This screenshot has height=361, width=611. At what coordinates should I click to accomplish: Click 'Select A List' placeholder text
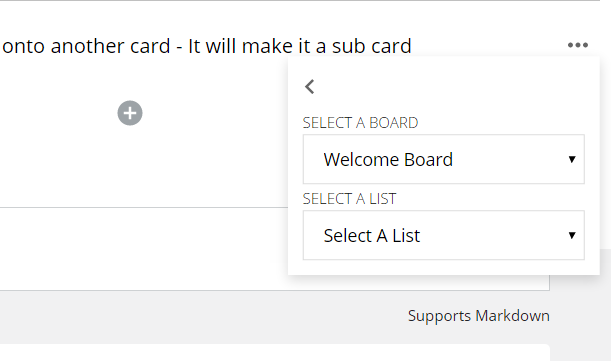372,235
